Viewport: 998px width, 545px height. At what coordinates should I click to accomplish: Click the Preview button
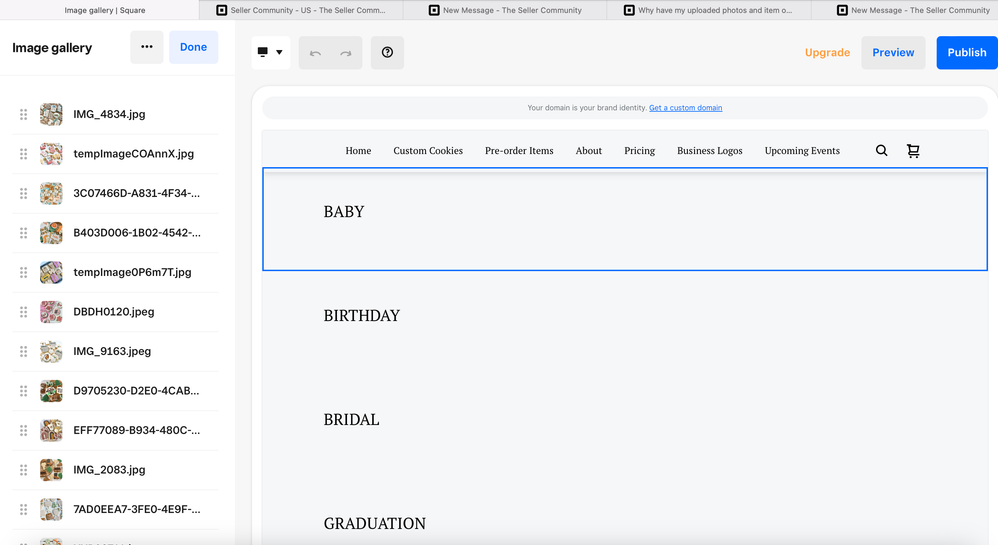(x=893, y=53)
